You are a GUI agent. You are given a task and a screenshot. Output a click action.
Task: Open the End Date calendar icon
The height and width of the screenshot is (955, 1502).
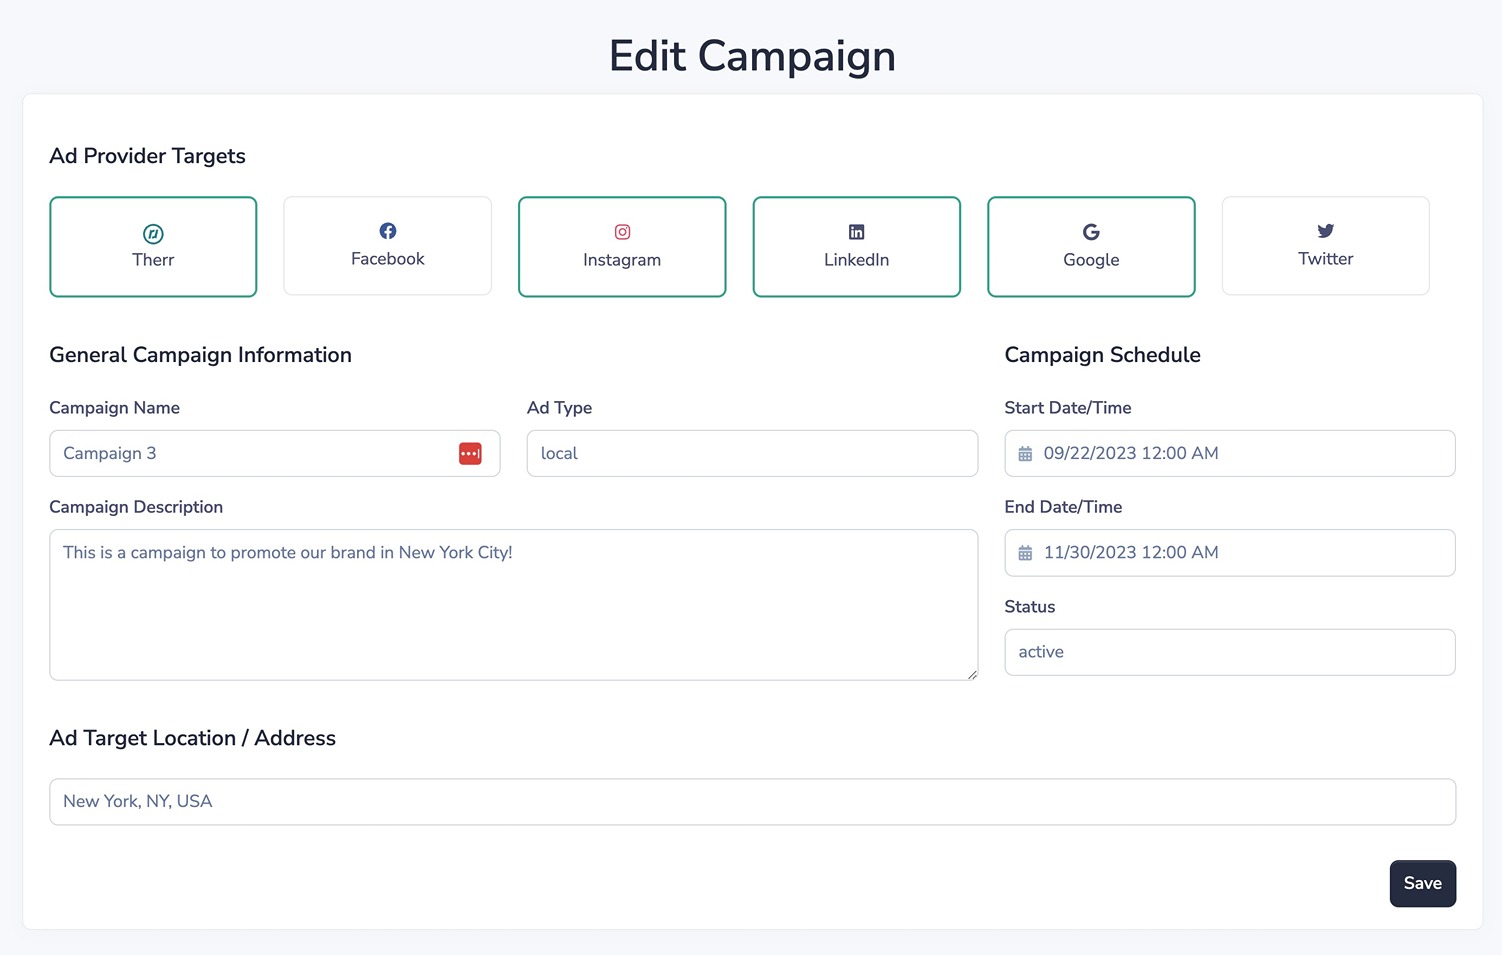[x=1024, y=552]
